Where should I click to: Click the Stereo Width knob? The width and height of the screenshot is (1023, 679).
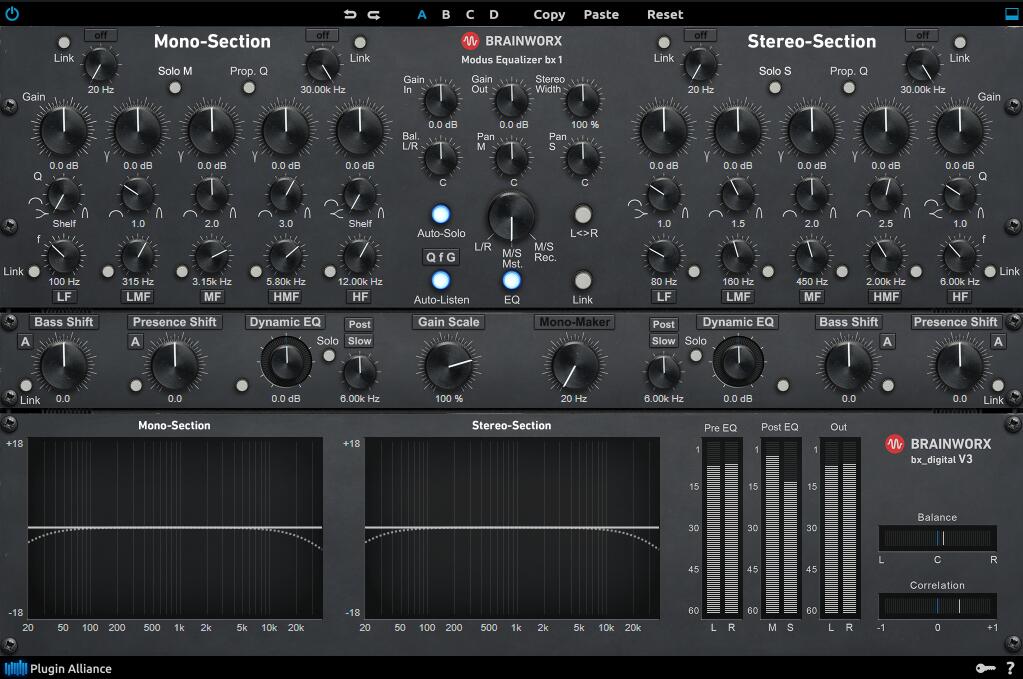(582, 99)
